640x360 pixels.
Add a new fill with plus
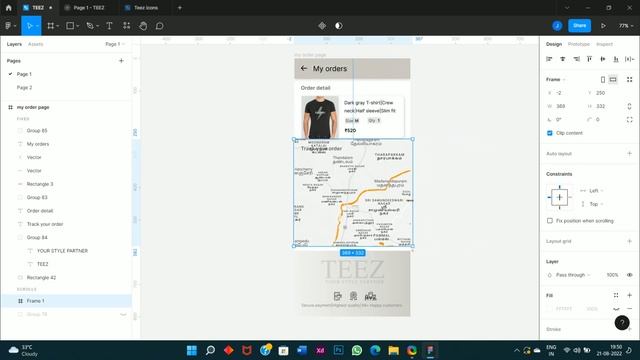(x=629, y=295)
